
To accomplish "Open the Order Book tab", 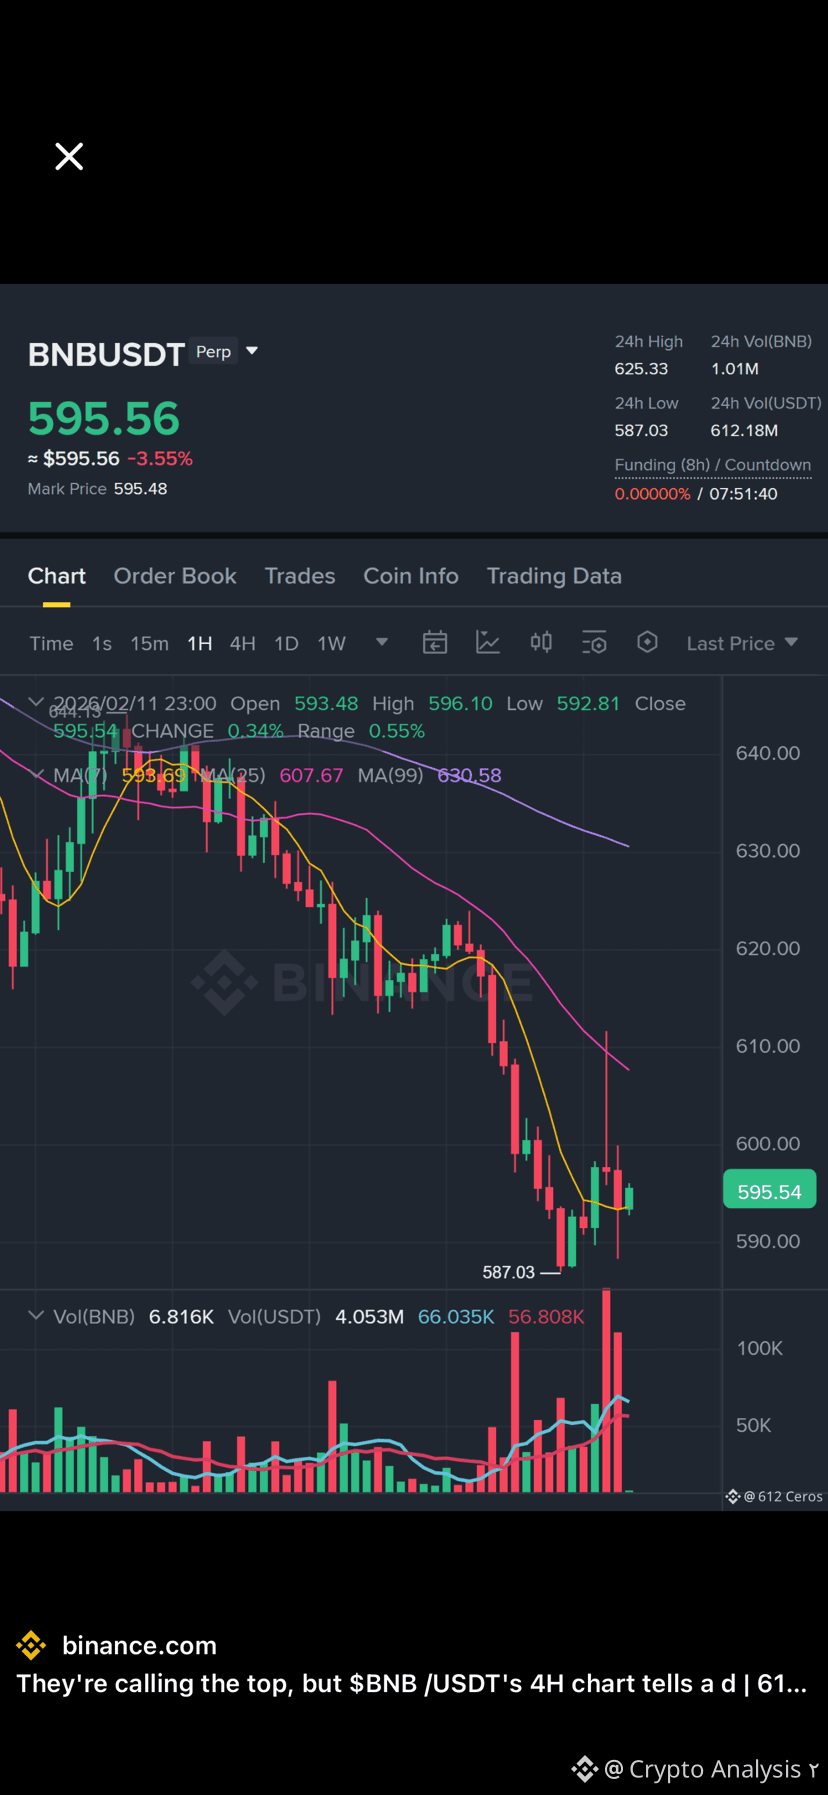I will [175, 576].
